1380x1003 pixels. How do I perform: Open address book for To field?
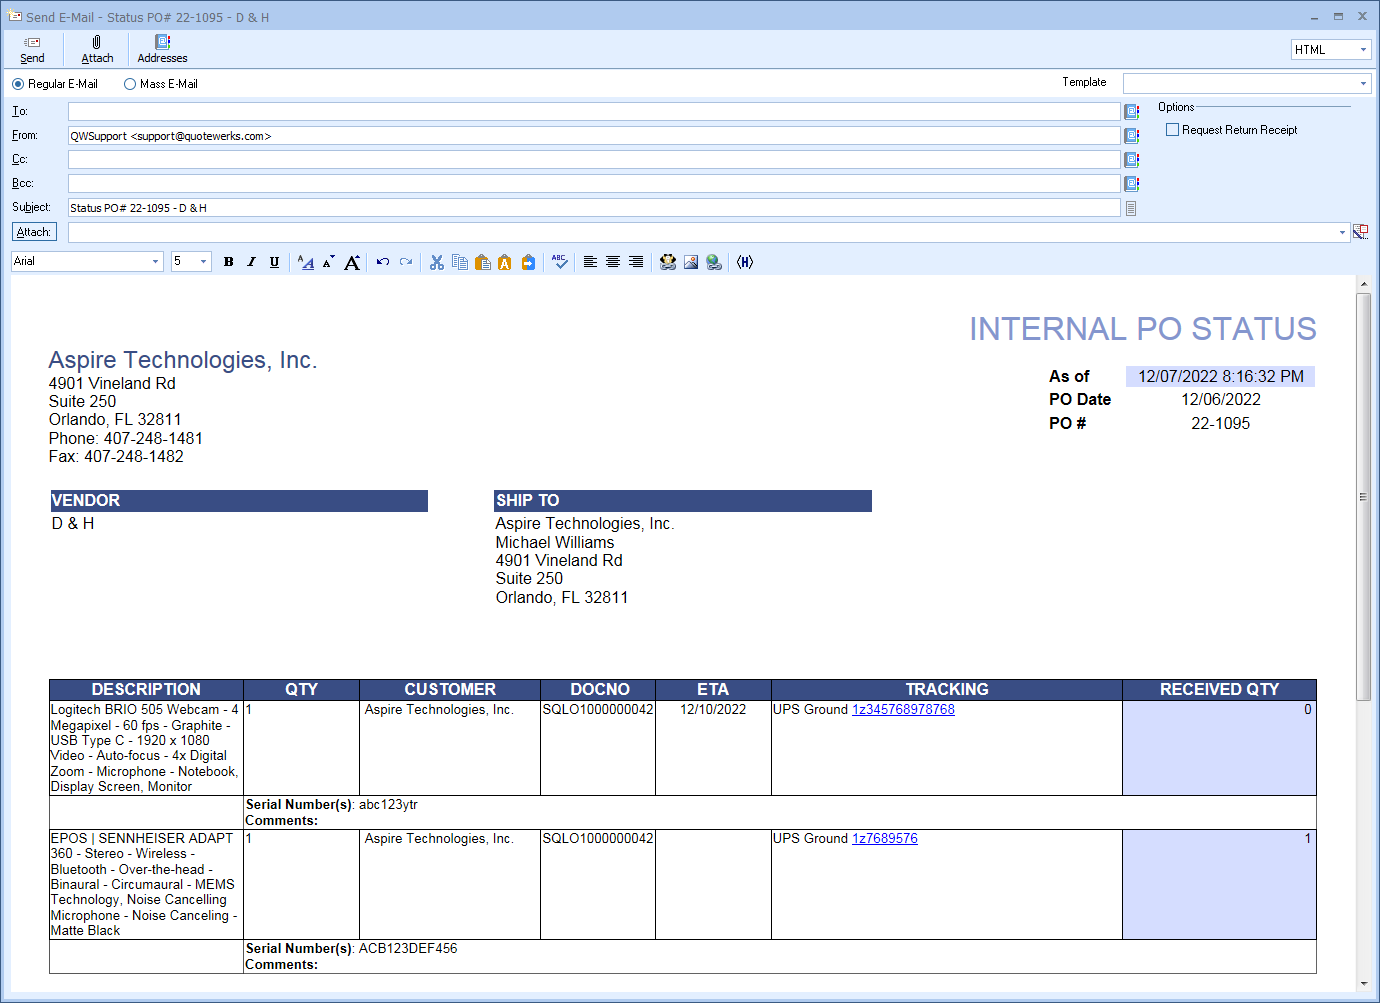(x=1132, y=112)
